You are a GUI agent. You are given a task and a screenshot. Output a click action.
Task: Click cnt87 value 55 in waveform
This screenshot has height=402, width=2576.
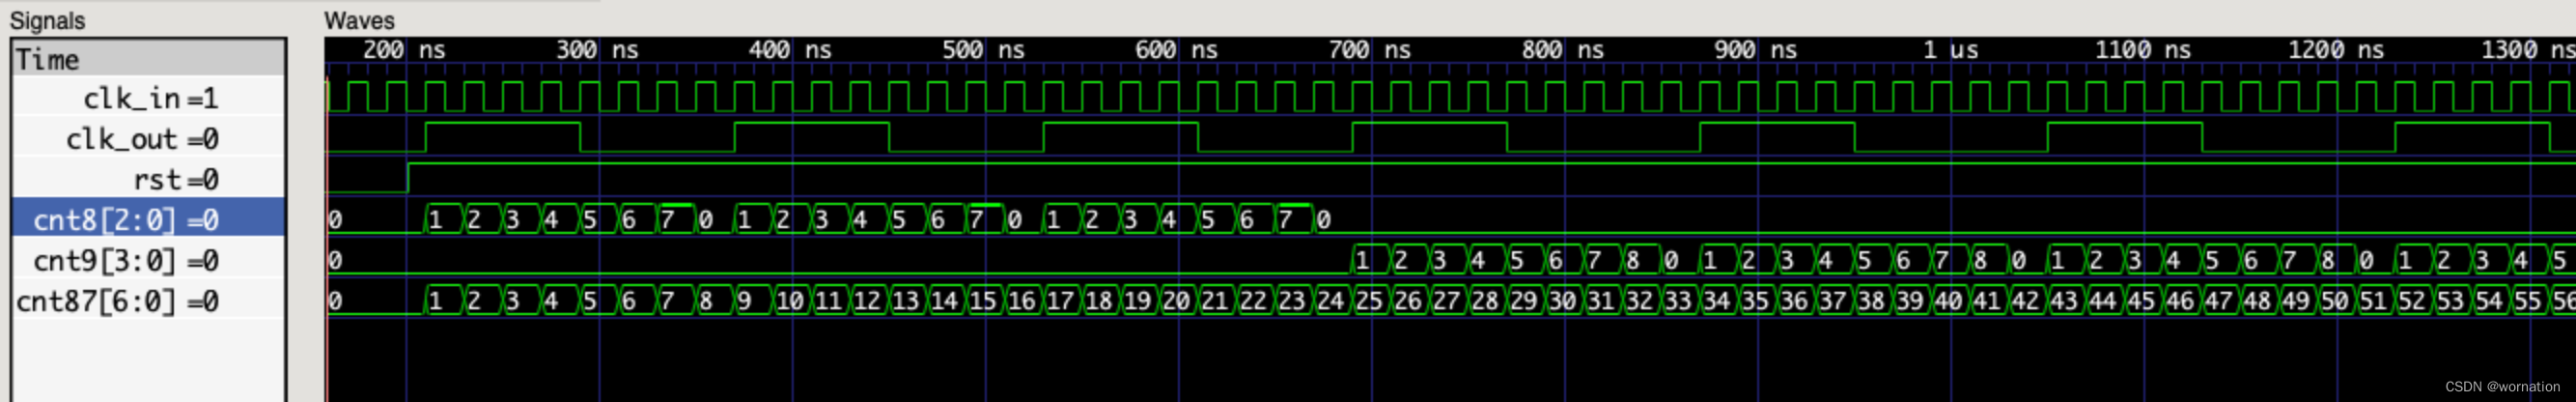tap(2527, 301)
